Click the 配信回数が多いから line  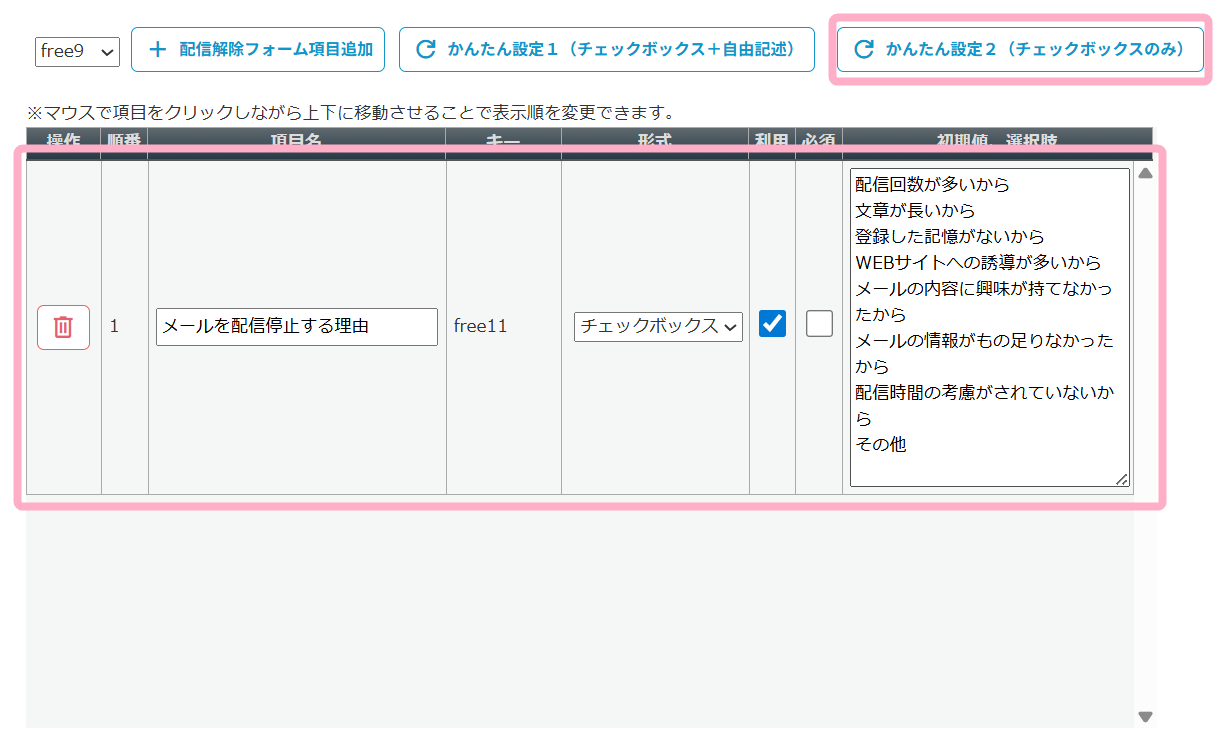pos(932,185)
